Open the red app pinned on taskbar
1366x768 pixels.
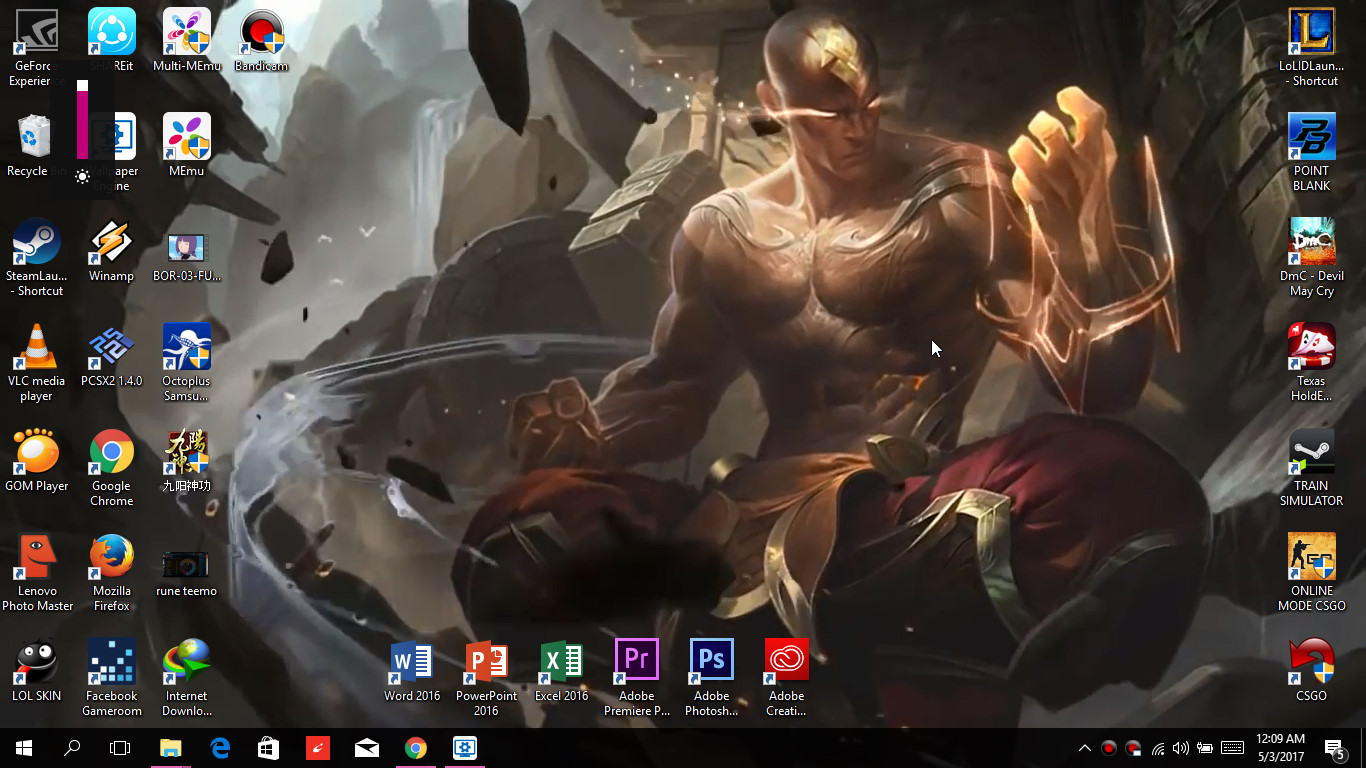tap(318, 748)
